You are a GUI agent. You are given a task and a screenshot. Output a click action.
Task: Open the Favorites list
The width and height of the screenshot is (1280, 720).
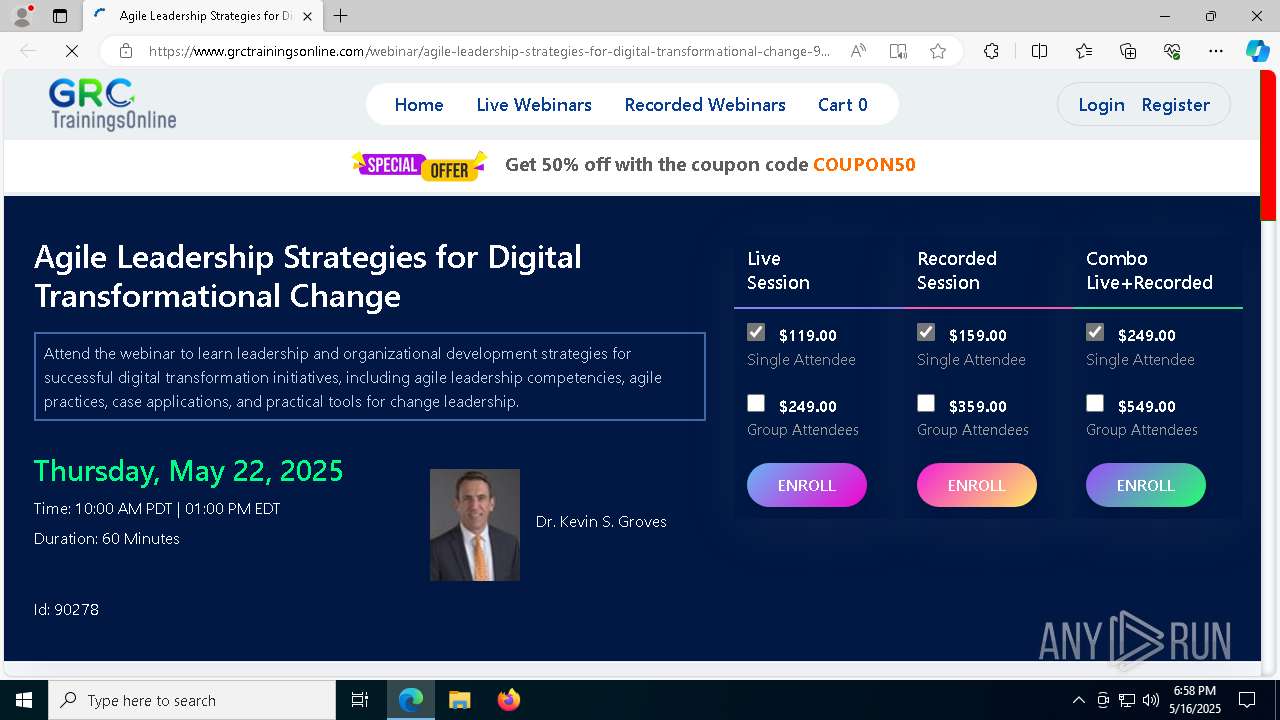[x=1084, y=51]
